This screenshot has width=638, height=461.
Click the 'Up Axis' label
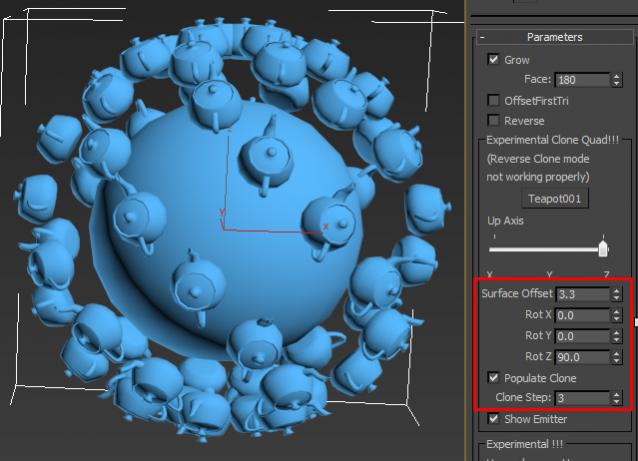pyautogui.click(x=505, y=221)
